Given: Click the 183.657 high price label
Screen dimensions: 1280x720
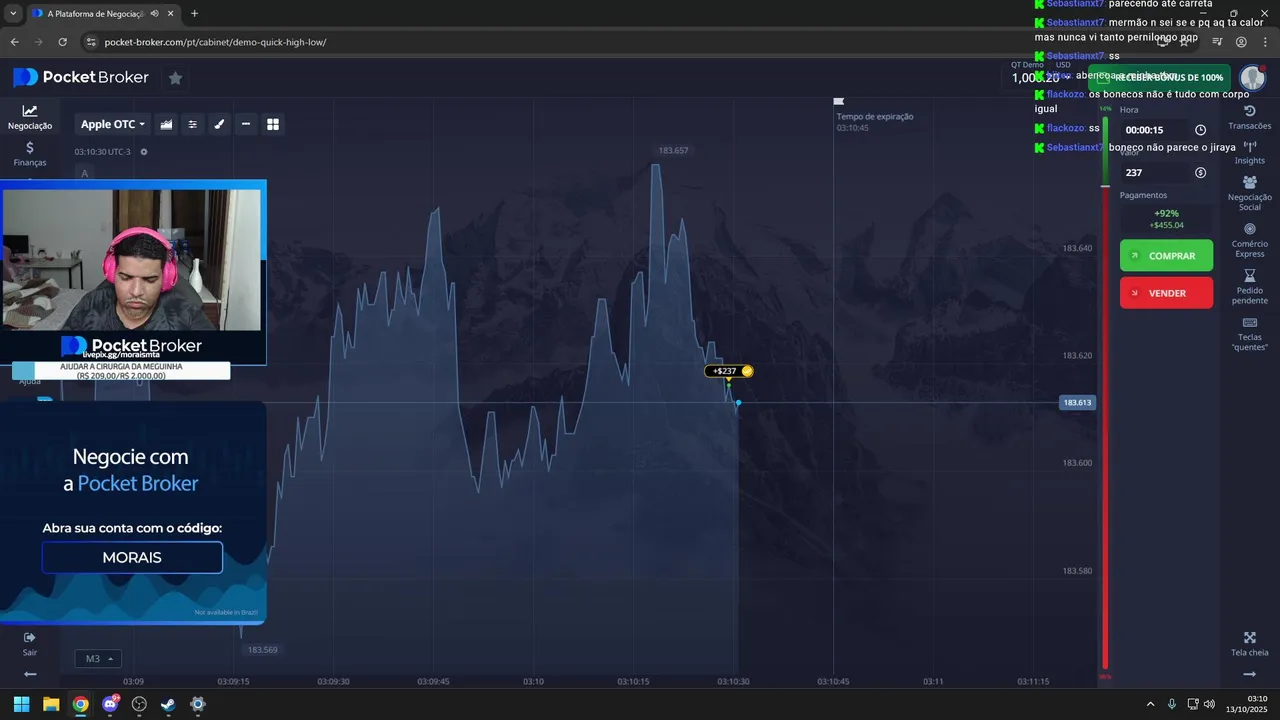Looking at the screenshot, I should point(673,151).
